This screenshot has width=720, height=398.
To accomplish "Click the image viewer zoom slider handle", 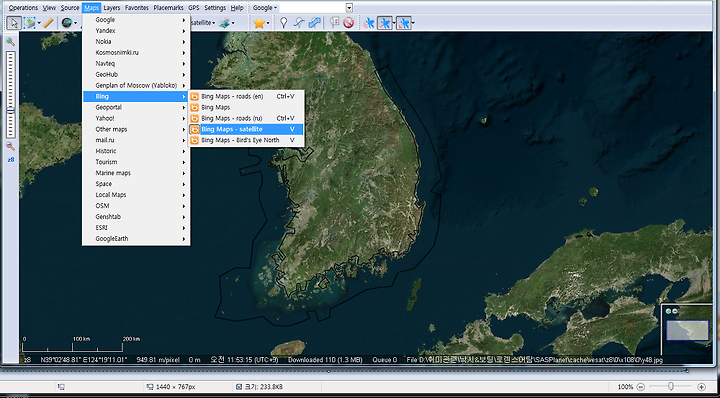I will coord(671,387).
